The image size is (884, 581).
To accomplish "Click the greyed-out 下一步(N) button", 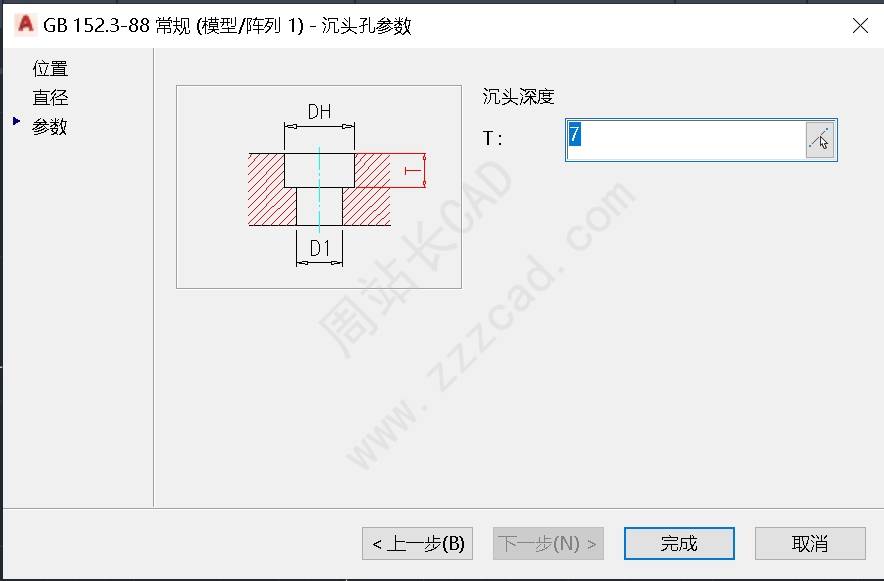I will click(x=548, y=543).
